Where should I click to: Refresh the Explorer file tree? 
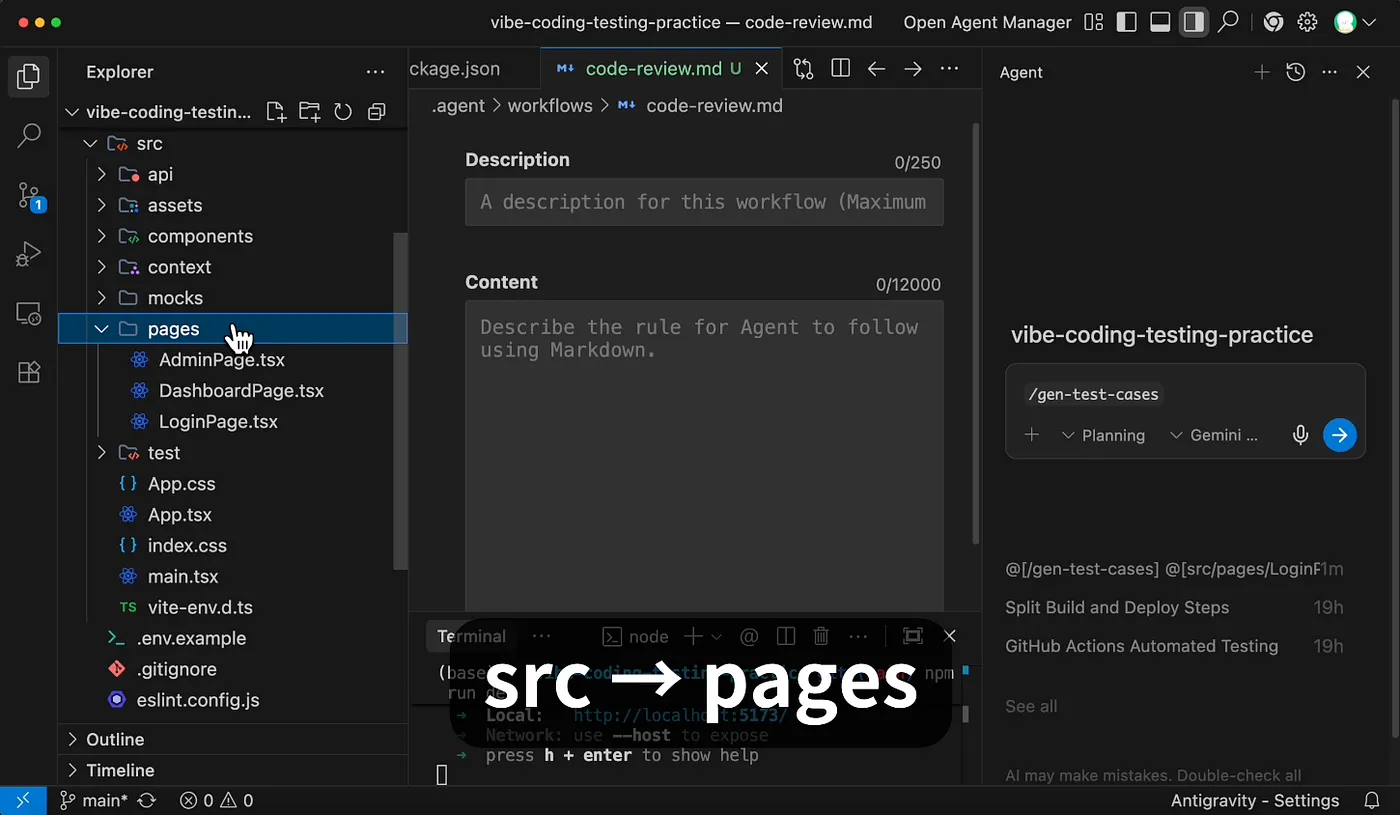tap(343, 112)
